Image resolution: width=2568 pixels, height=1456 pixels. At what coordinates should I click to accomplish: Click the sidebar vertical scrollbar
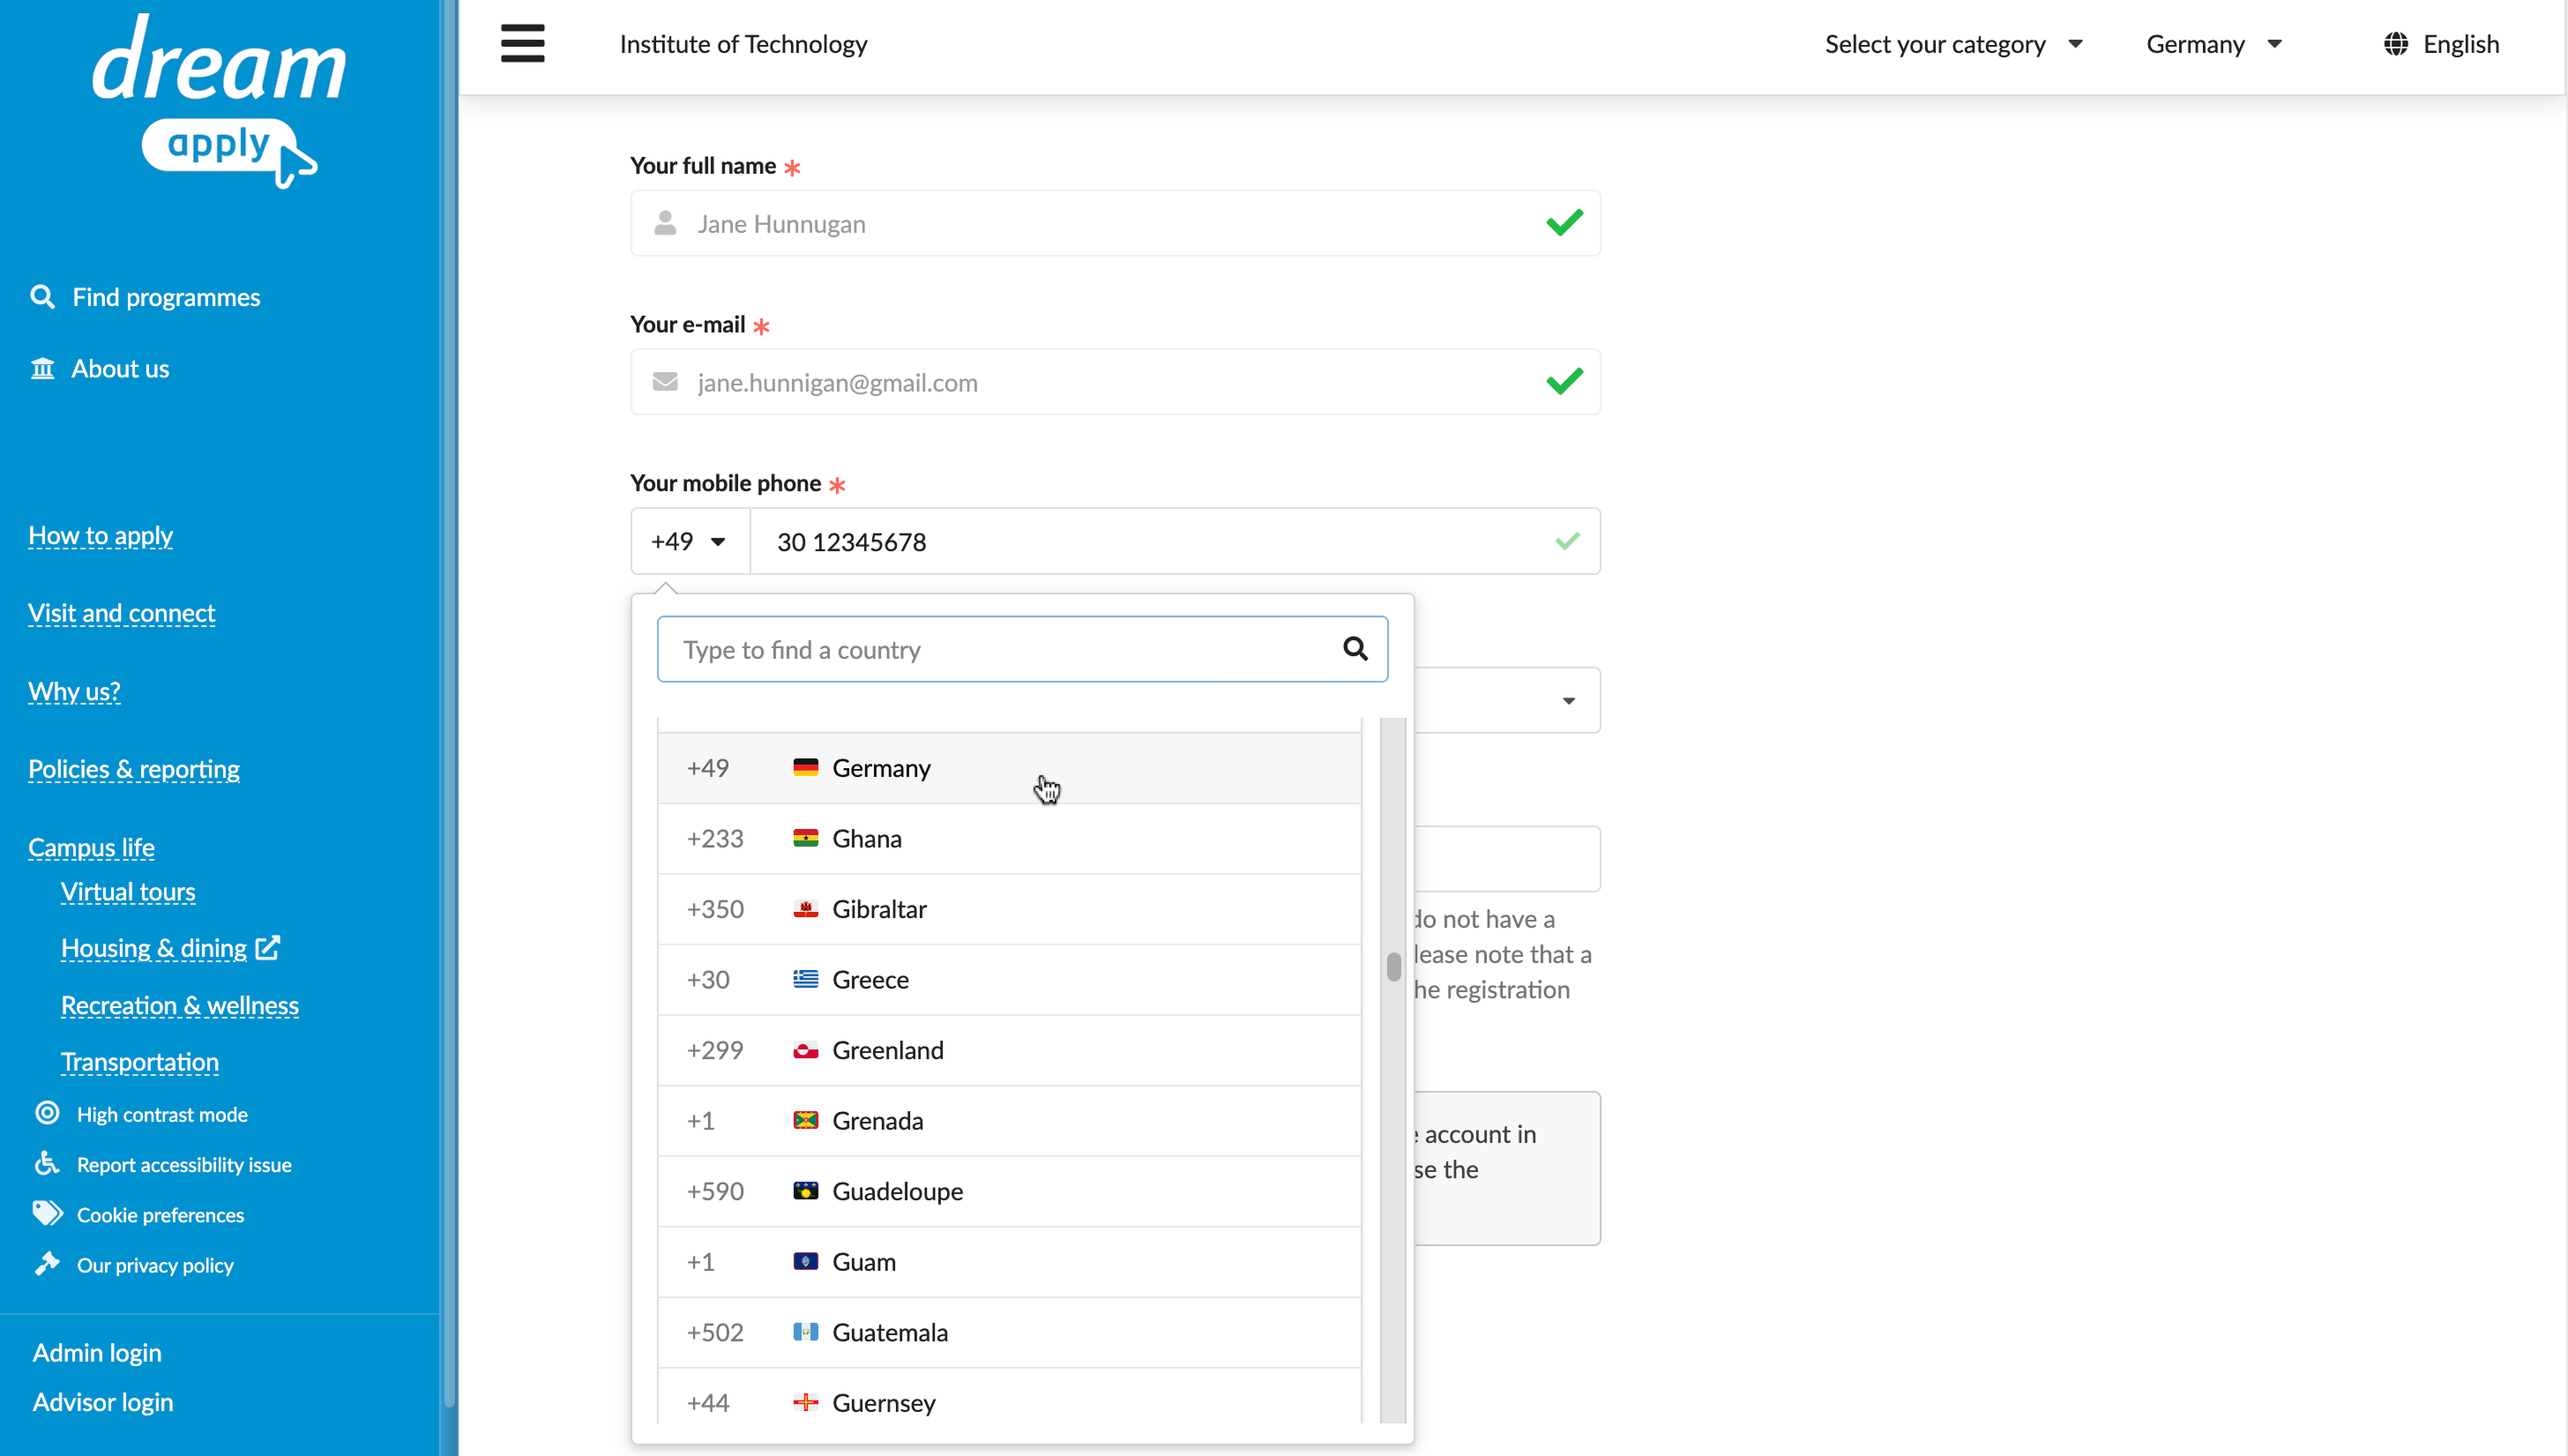(x=449, y=704)
